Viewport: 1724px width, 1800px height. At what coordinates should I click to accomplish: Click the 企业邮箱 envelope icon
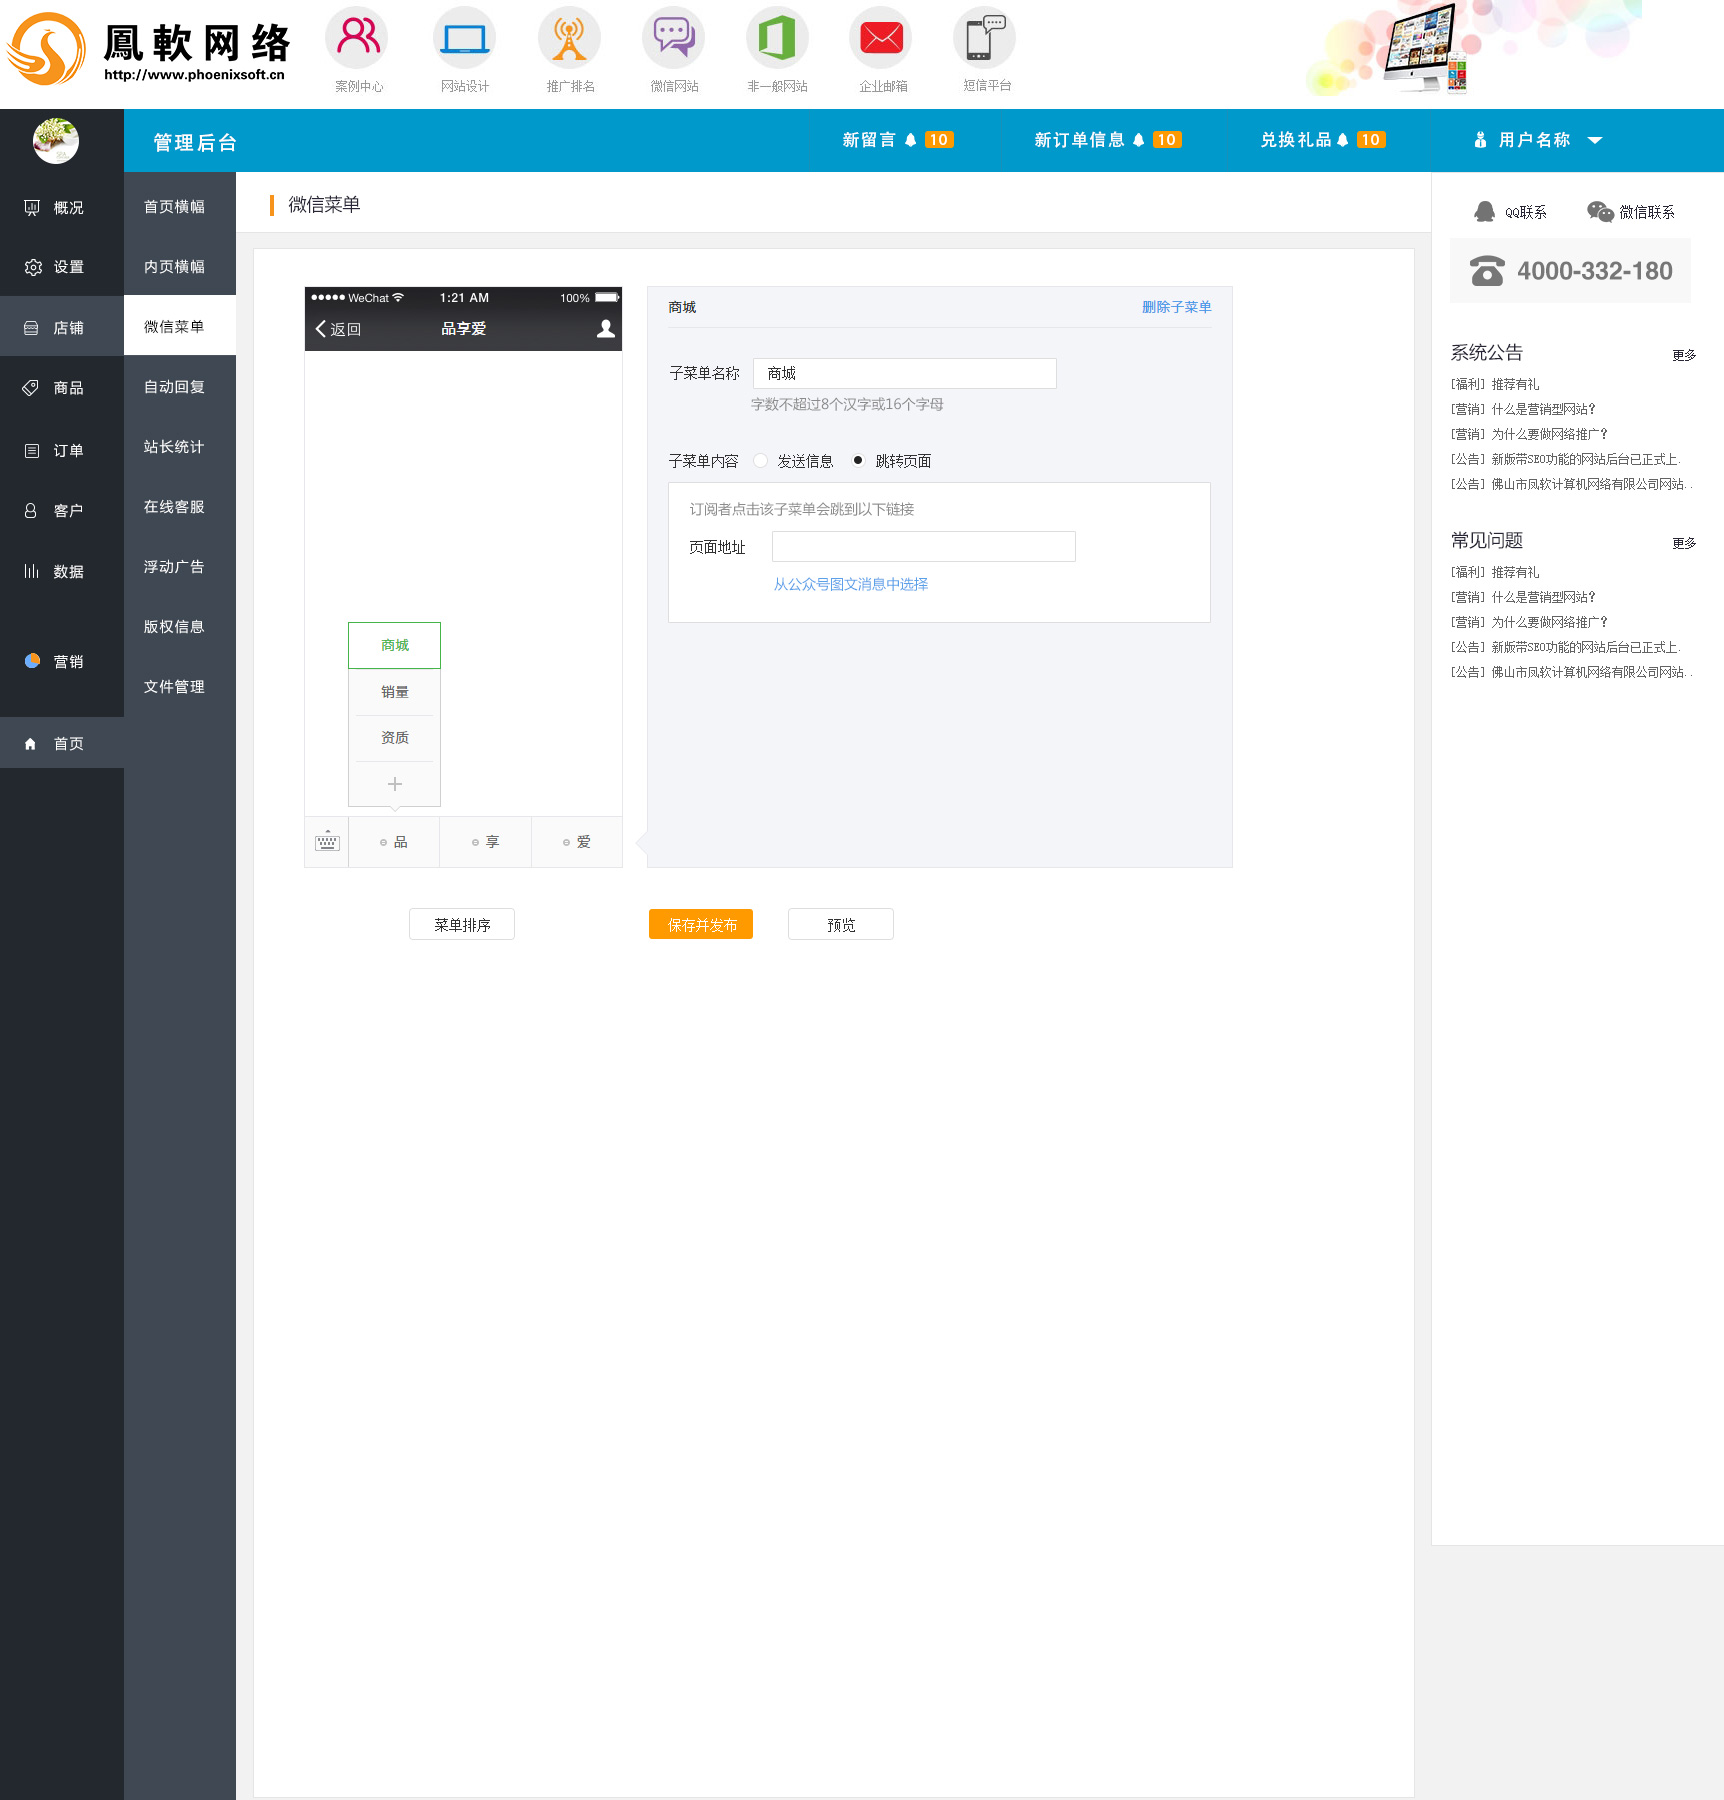click(x=881, y=38)
